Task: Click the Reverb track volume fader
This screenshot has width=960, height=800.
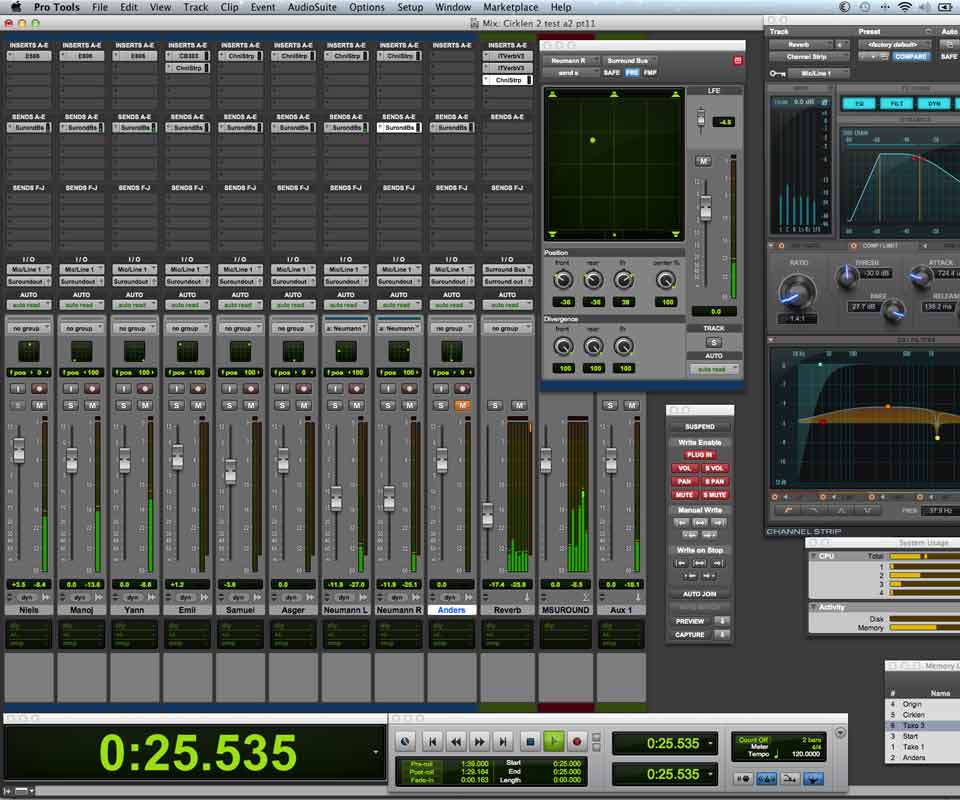Action: point(487,515)
